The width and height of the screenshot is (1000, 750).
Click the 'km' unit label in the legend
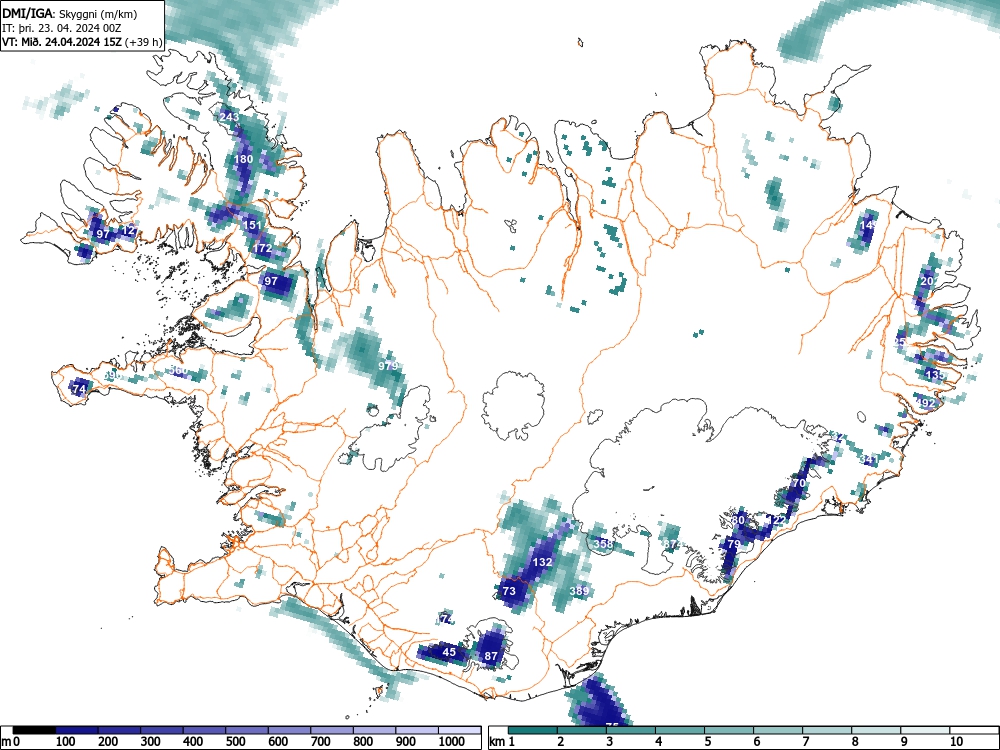[x=497, y=742]
